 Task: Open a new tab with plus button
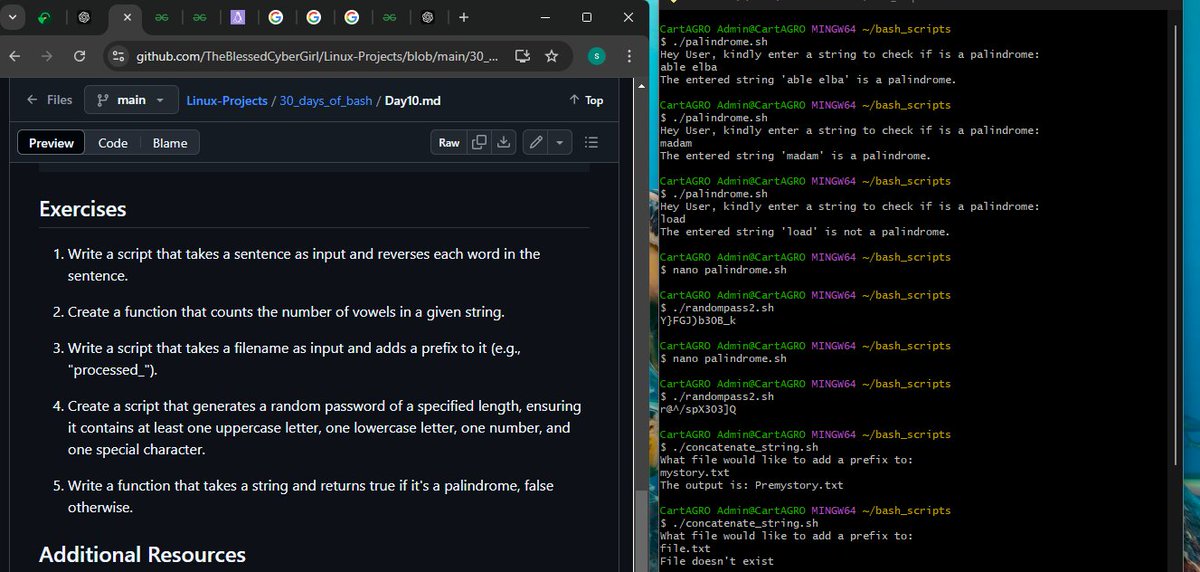pos(463,17)
